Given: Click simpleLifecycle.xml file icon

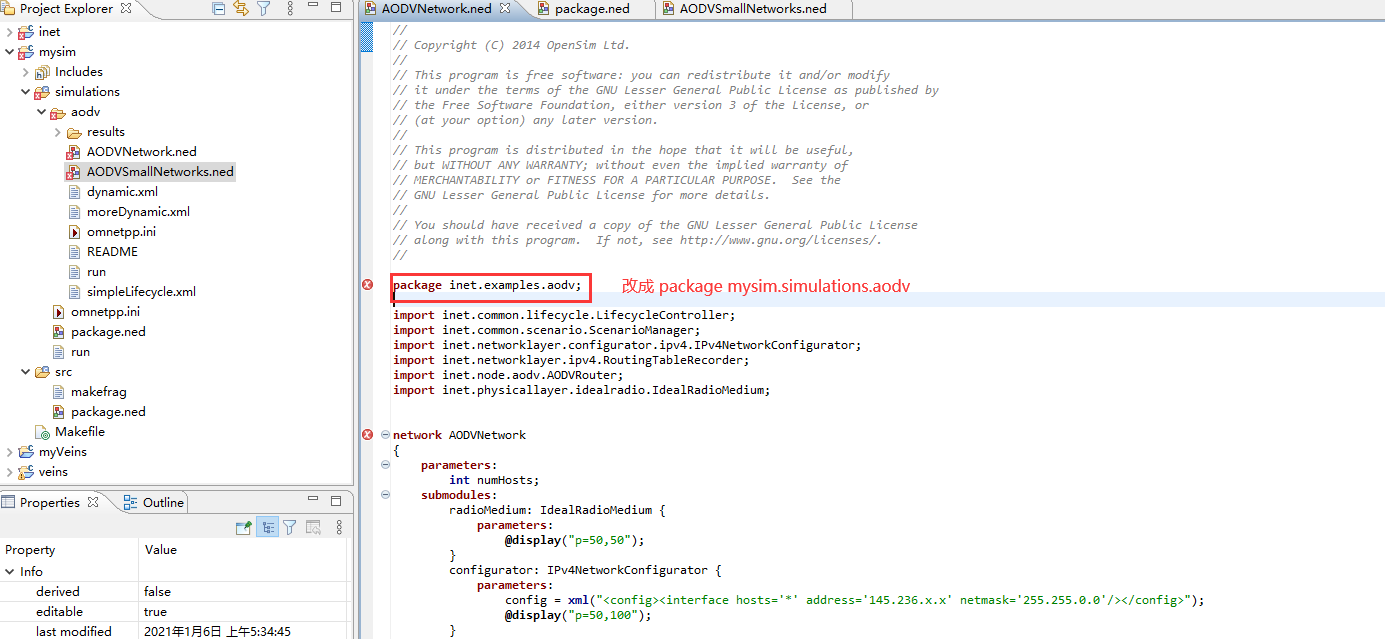Looking at the screenshot, I should [75, 292].
